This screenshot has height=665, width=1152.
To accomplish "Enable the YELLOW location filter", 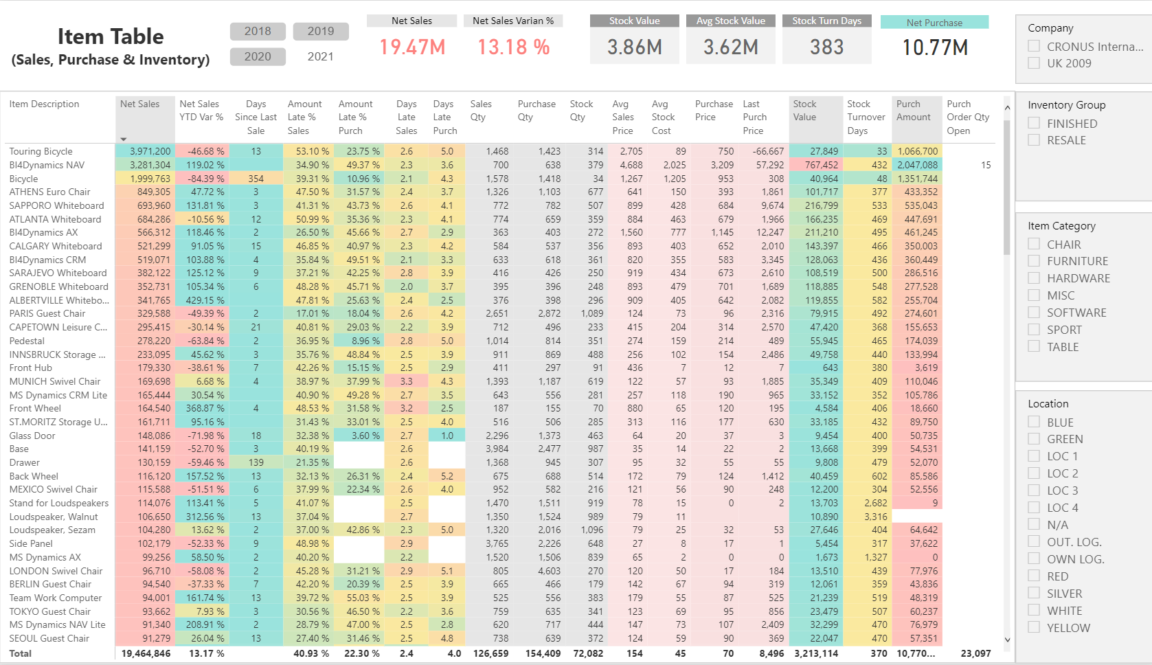I will [1036, 627].
